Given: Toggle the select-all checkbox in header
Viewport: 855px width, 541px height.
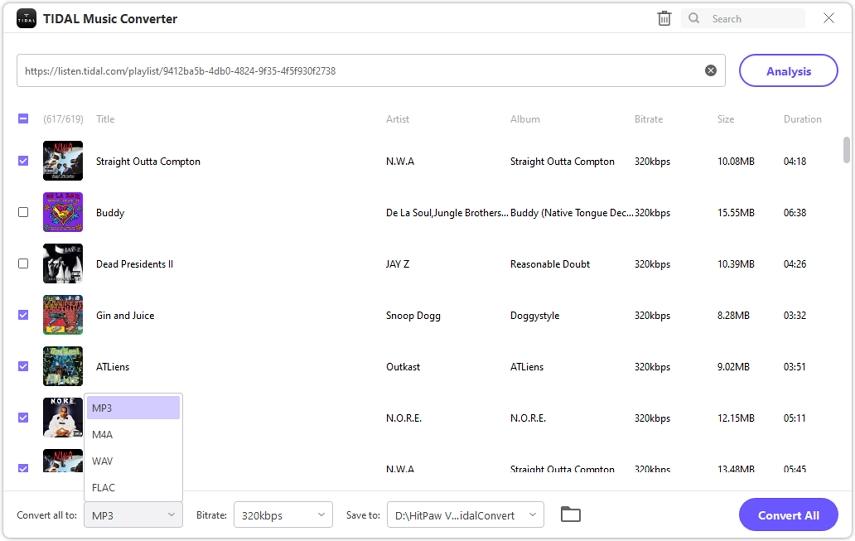Looking at the screenshot, I should tap(23, 118).
